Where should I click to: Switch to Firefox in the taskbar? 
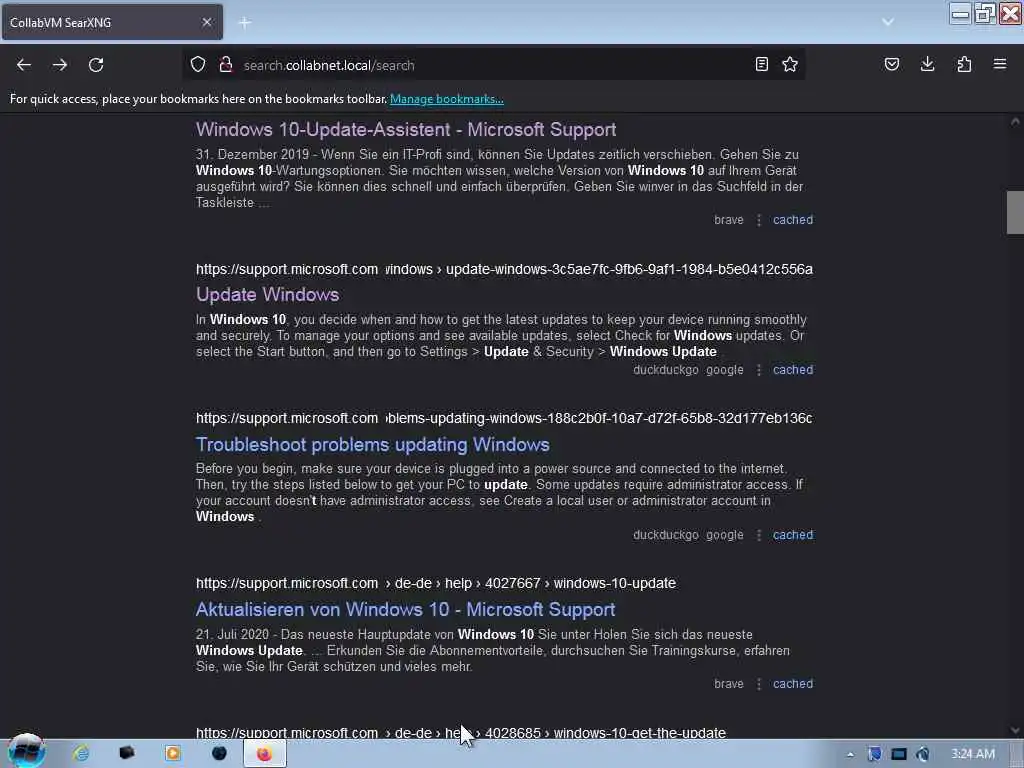tap(264, 754)
